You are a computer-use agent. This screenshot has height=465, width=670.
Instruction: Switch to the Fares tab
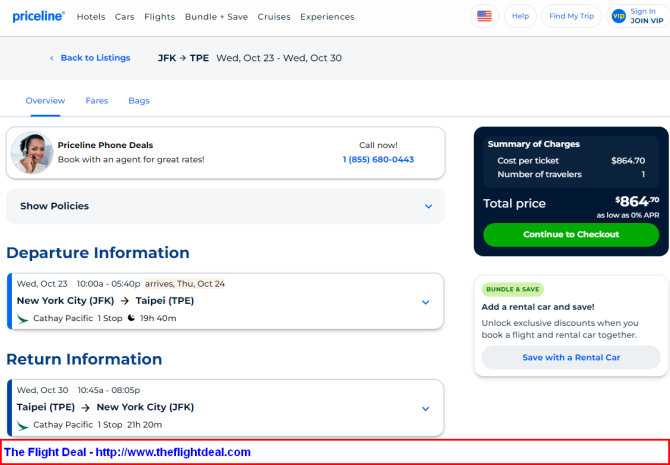click(x=97, y=101)
